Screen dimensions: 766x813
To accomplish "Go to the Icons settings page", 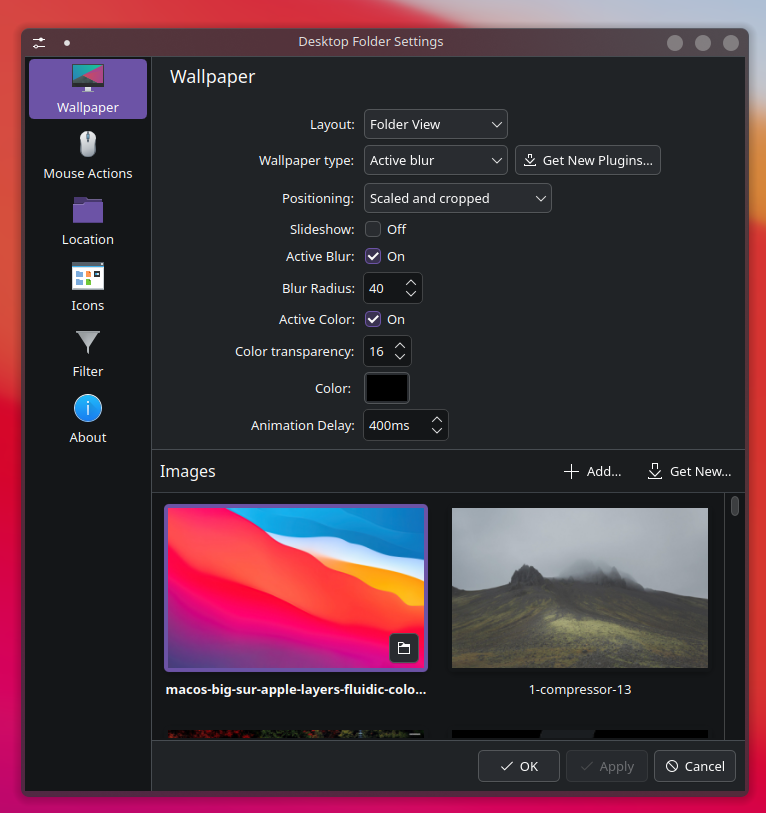I will point(88,287).
